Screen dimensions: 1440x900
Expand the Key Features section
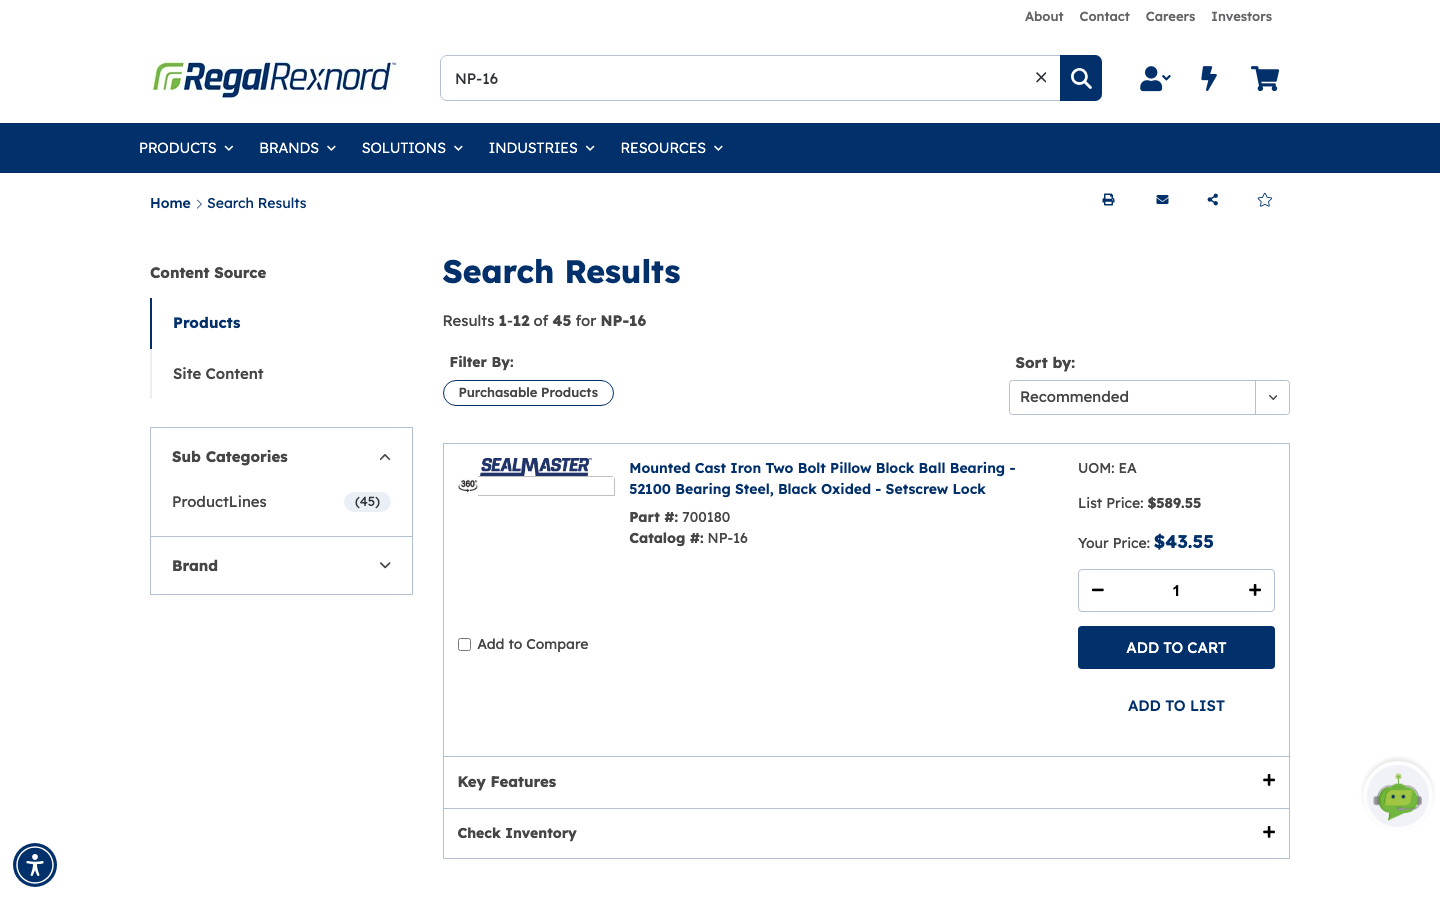(x=866, y=782)
